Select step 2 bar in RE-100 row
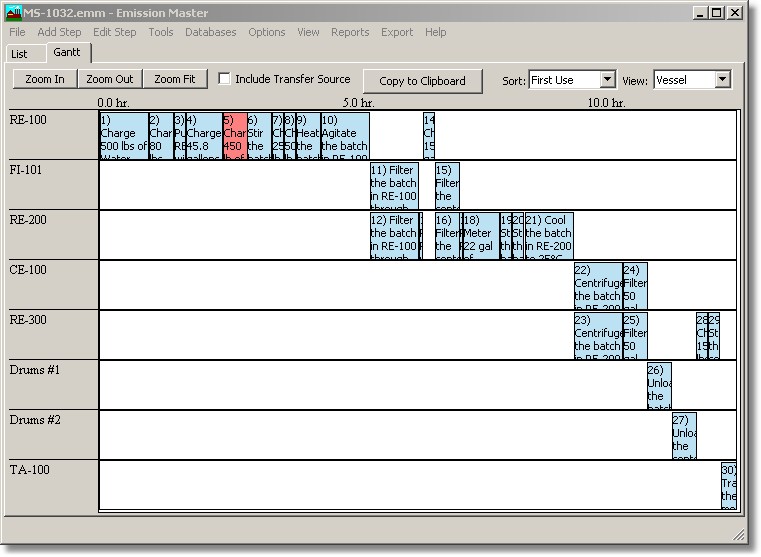The image size is (761, 557). tap(161, 136)
